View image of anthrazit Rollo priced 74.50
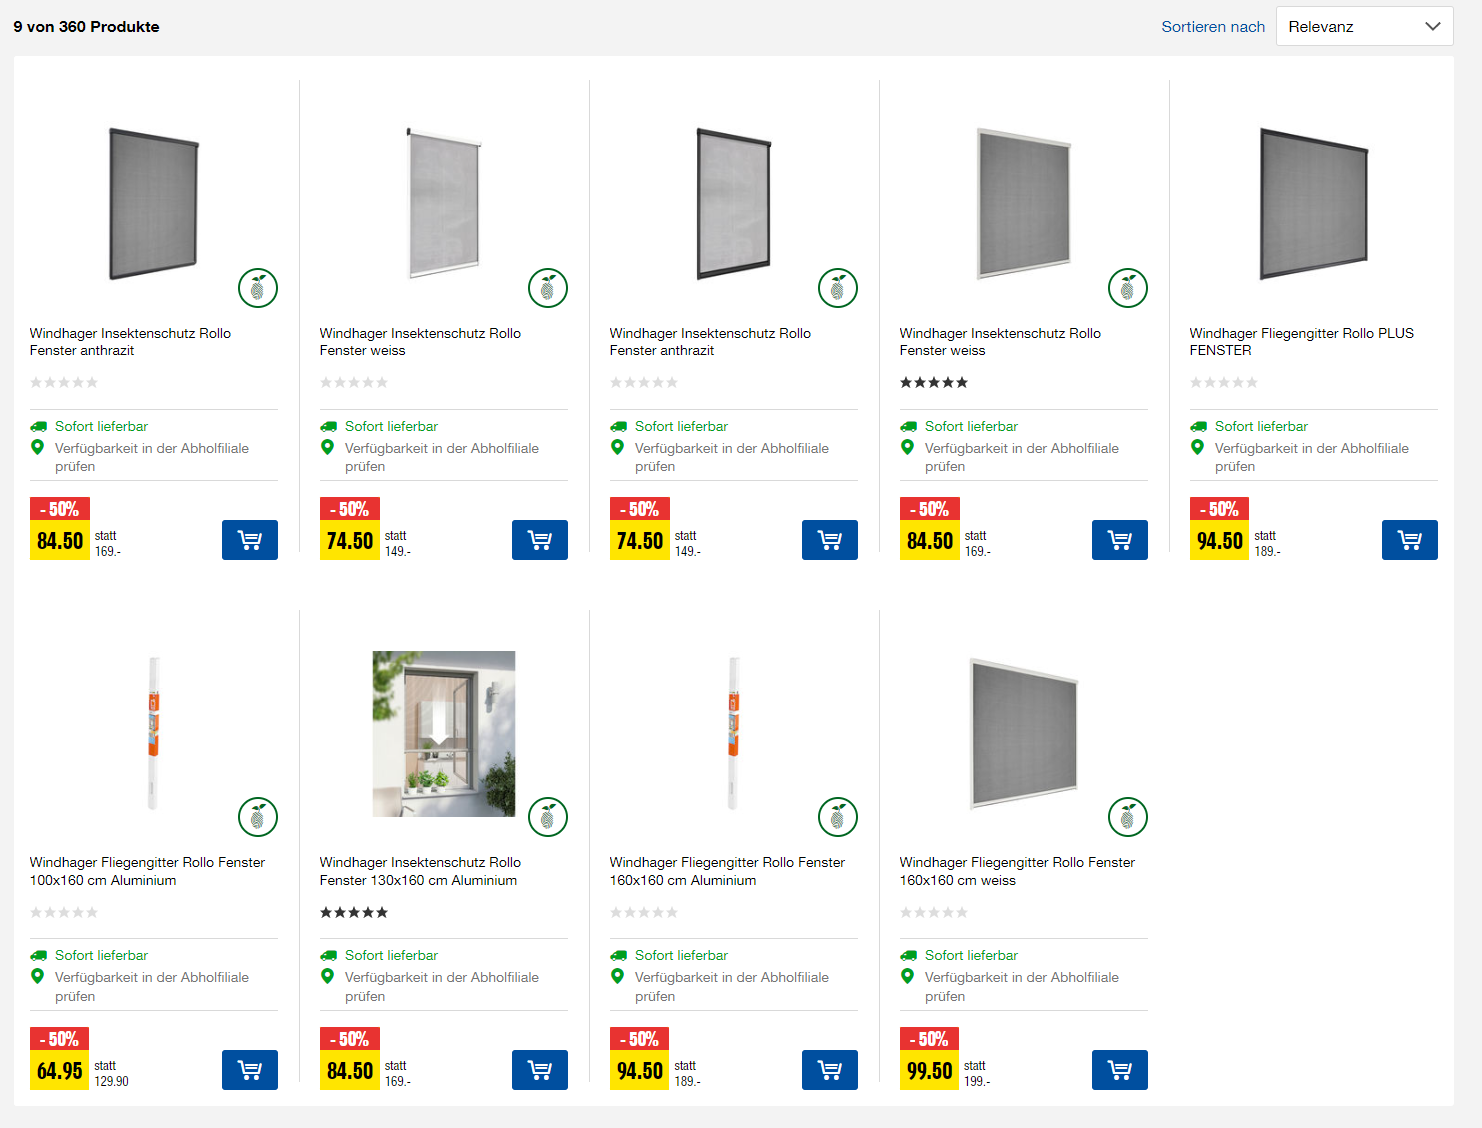 [x=734, y=204]
